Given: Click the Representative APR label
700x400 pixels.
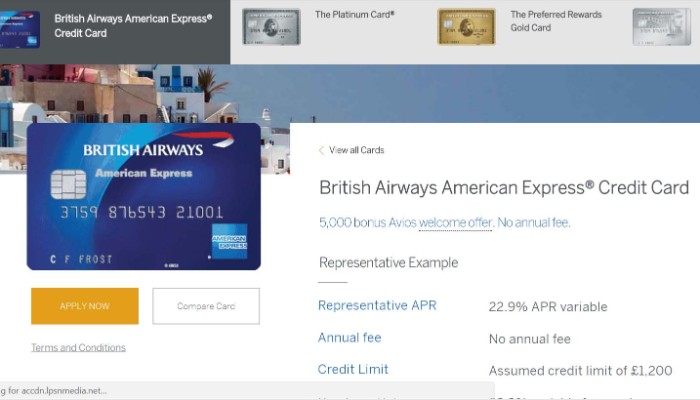Looking at the screenshot, I should (x=377, y=306).
